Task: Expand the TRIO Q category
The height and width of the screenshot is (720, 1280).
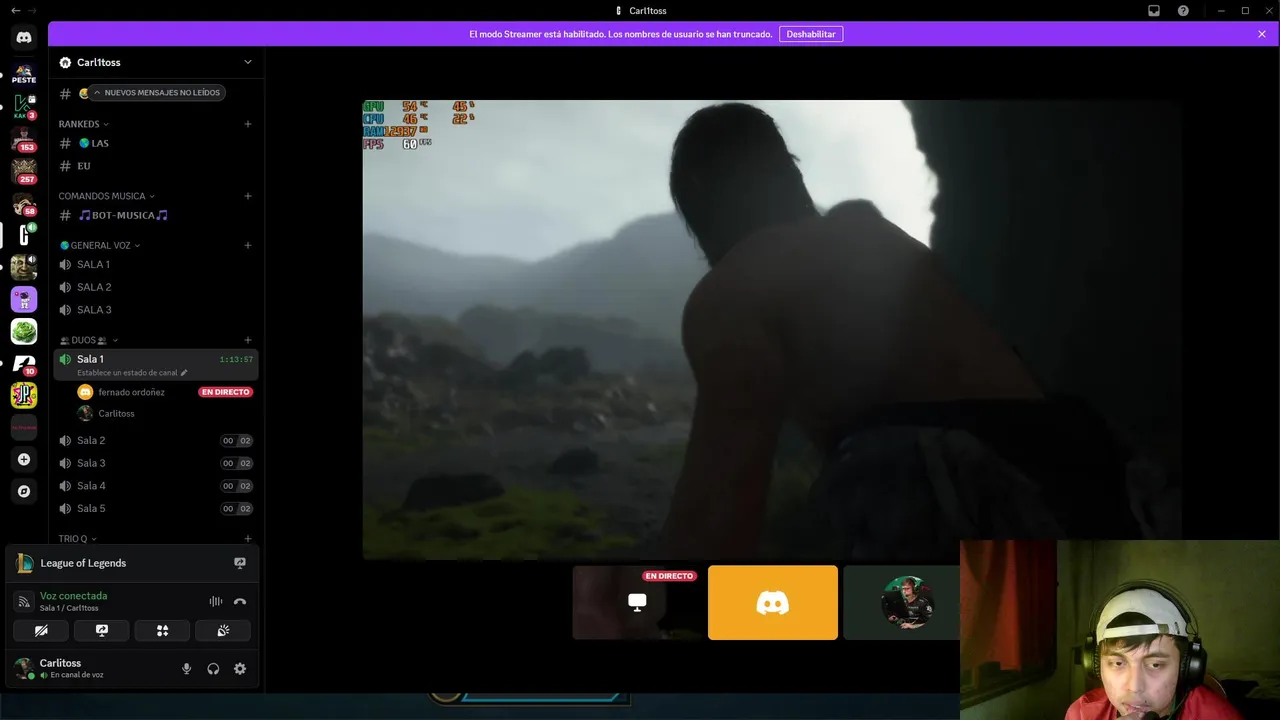Action: [78, 539]
